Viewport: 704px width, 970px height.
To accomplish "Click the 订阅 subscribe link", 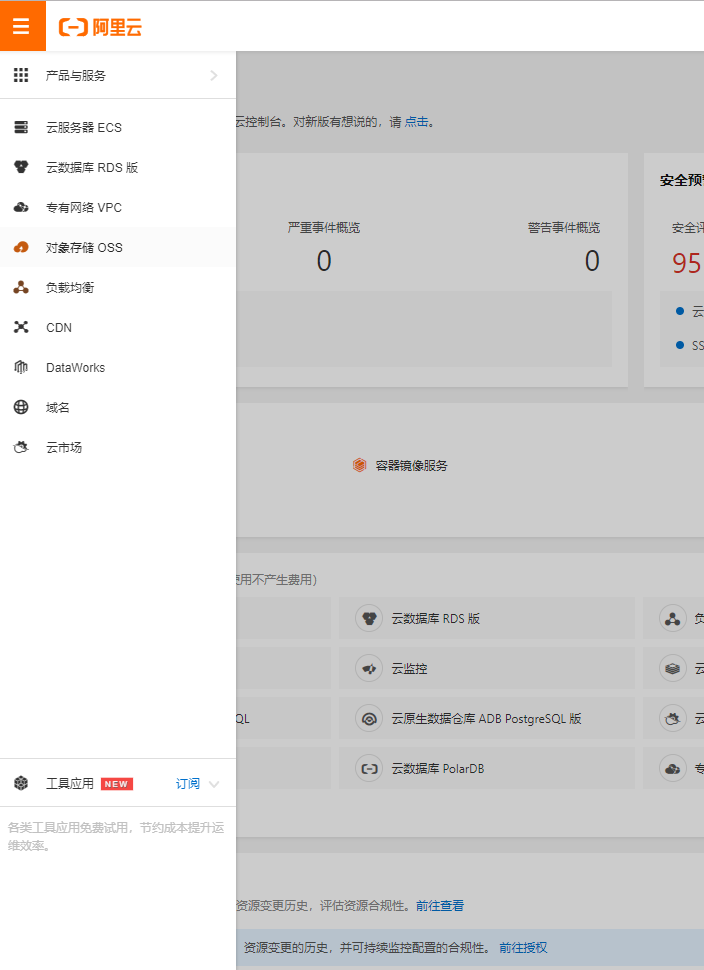I will (x=187, y=784).
